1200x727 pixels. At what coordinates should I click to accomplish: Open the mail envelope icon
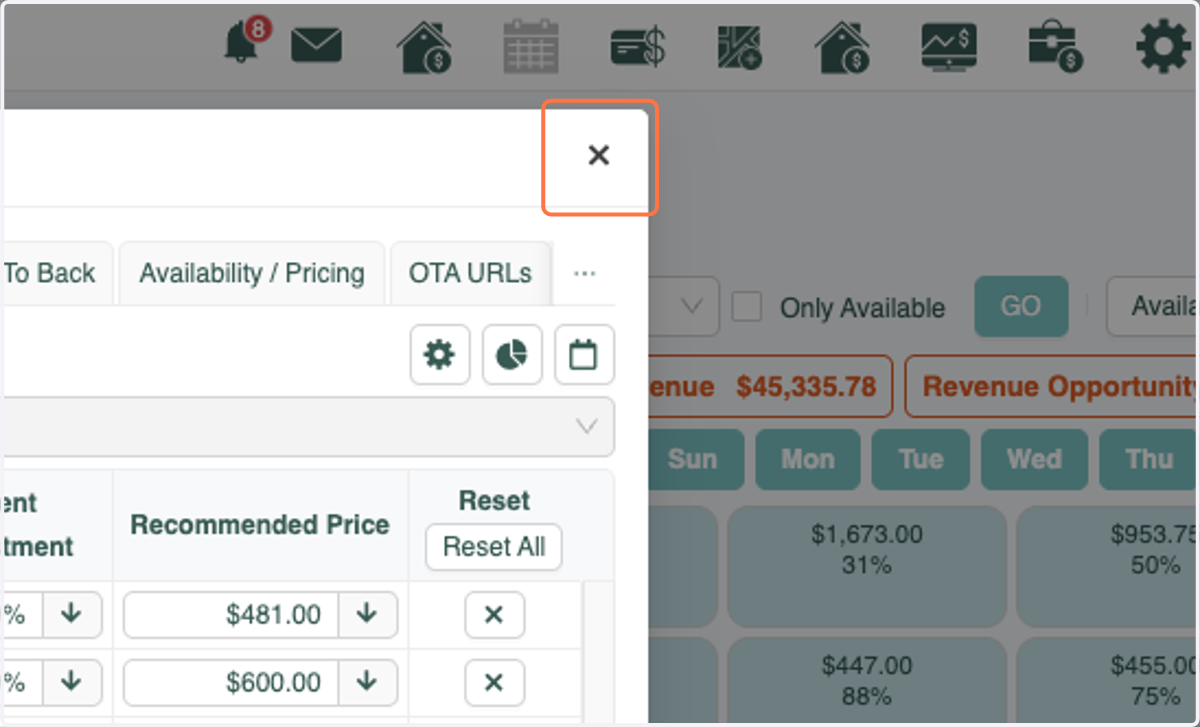pyautogui.click(x=317, y=45)
